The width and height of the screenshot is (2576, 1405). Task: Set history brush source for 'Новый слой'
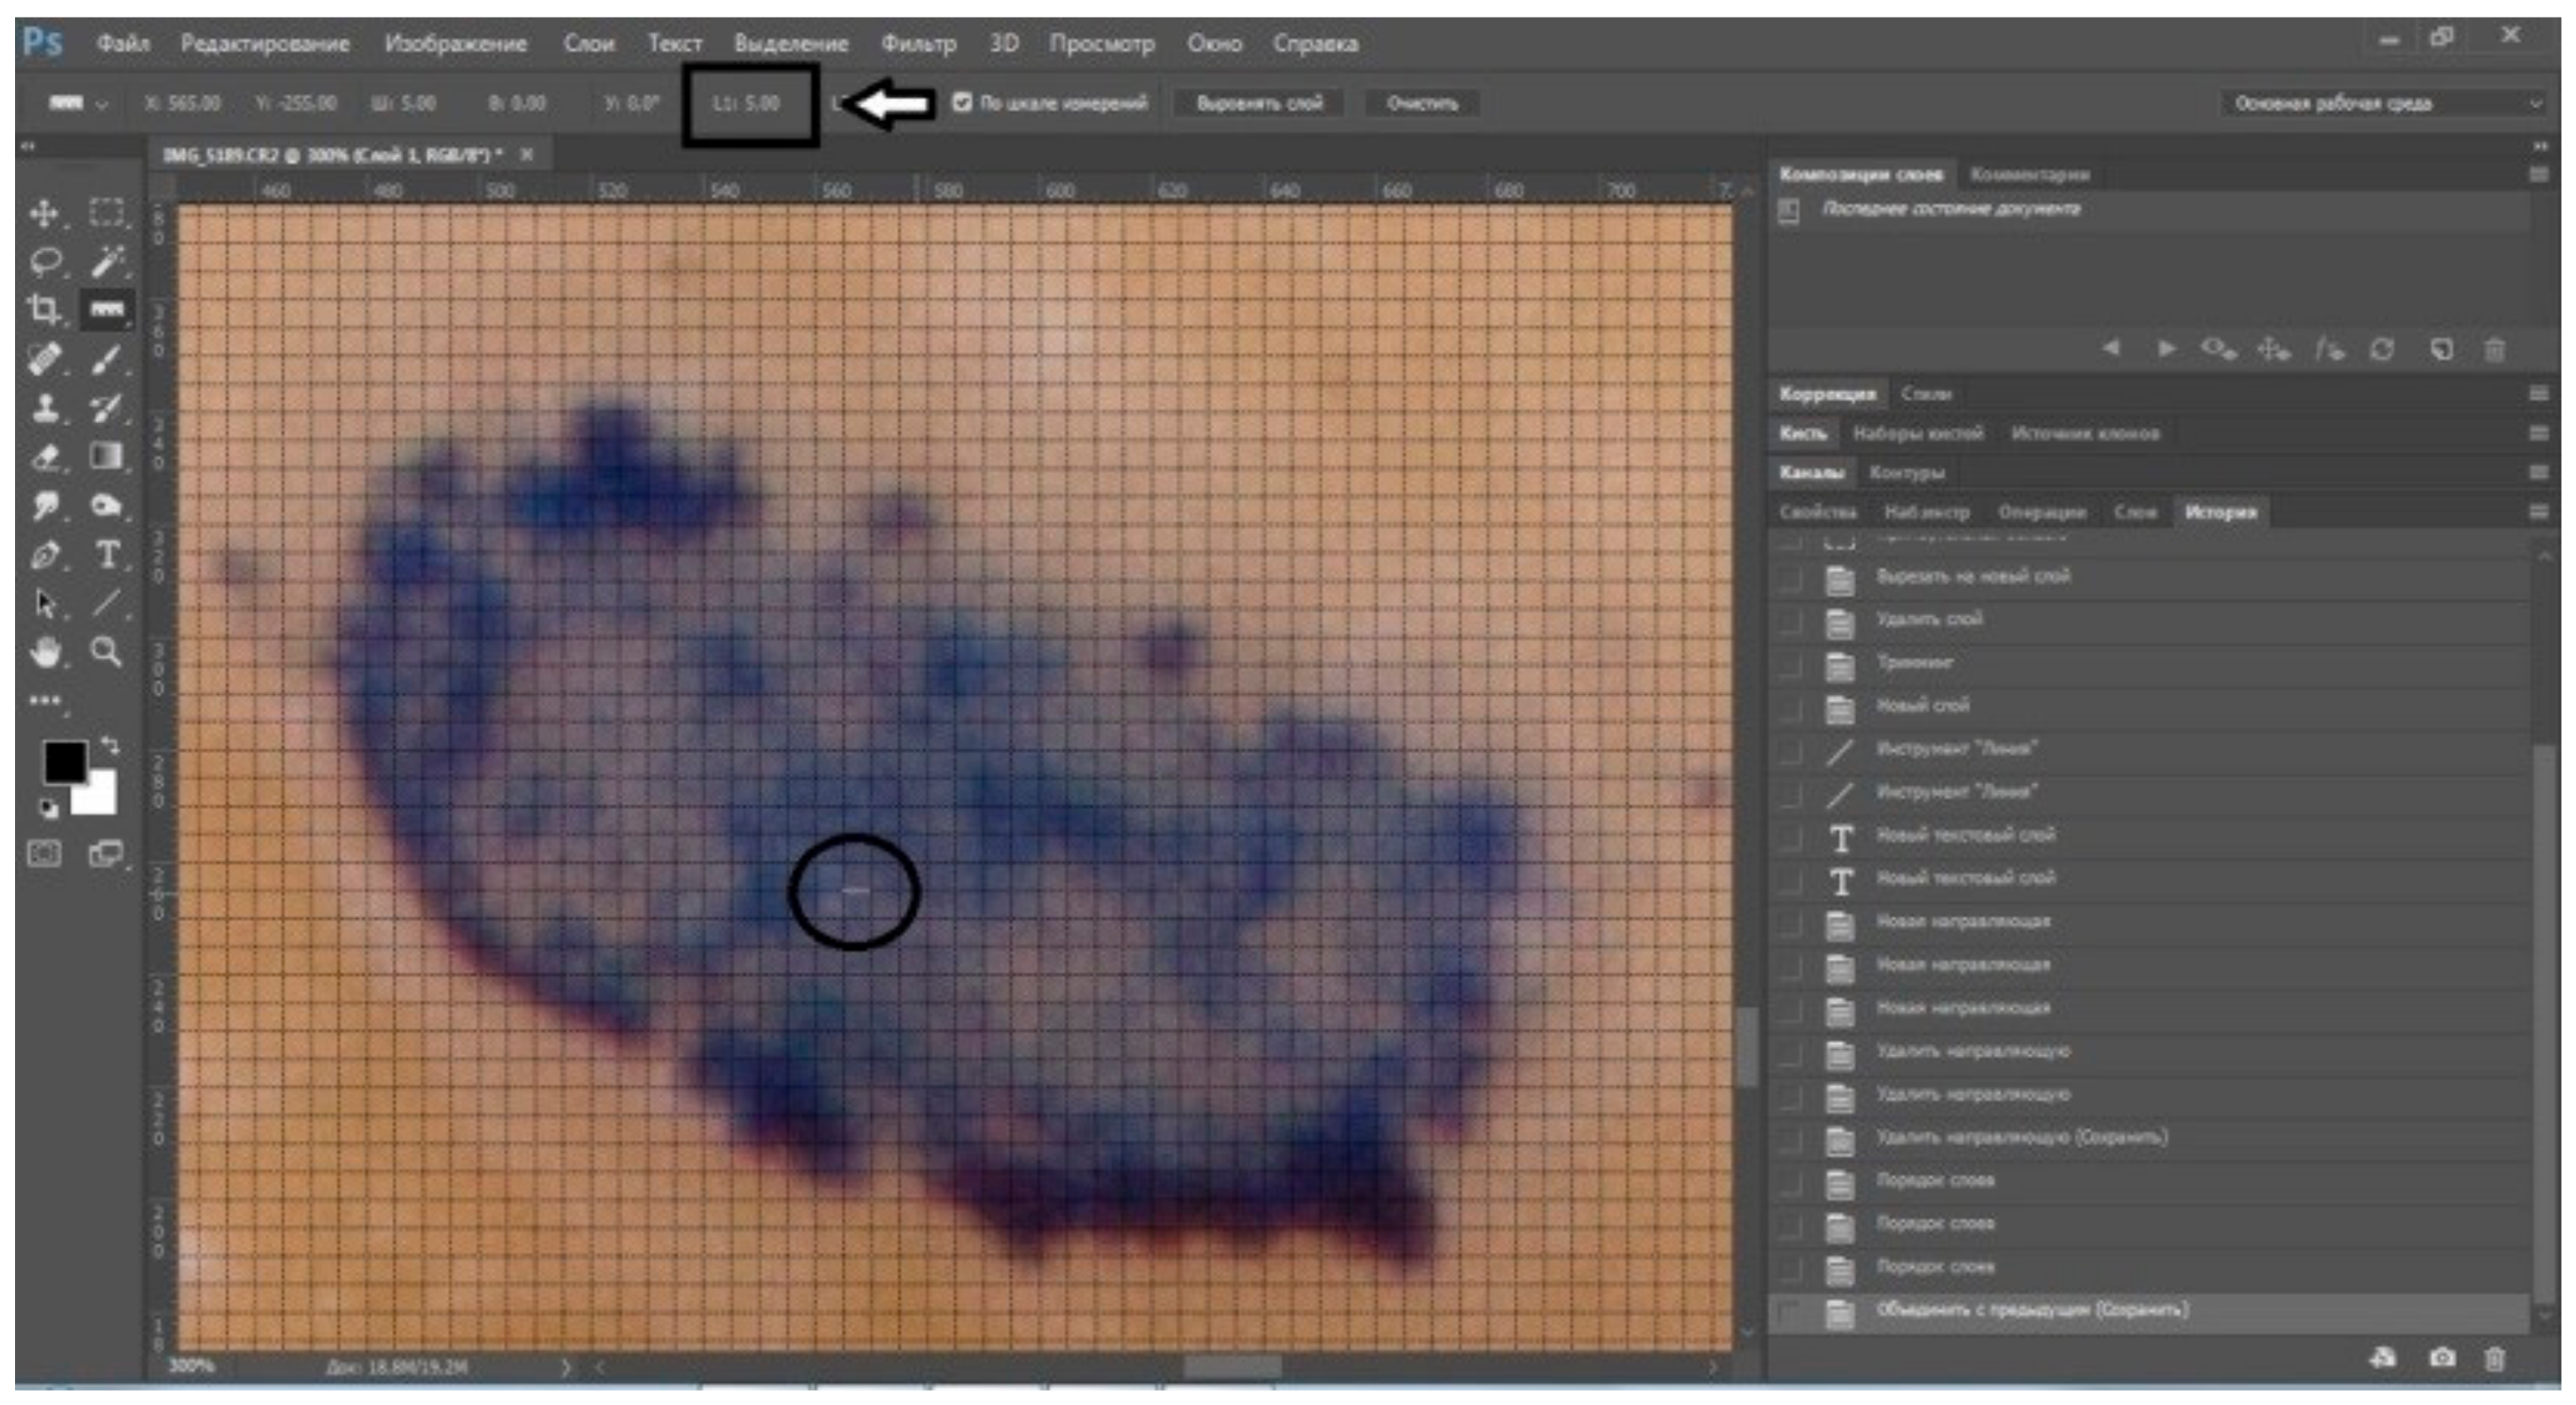pyautogui.click(x=1790, y=707)
